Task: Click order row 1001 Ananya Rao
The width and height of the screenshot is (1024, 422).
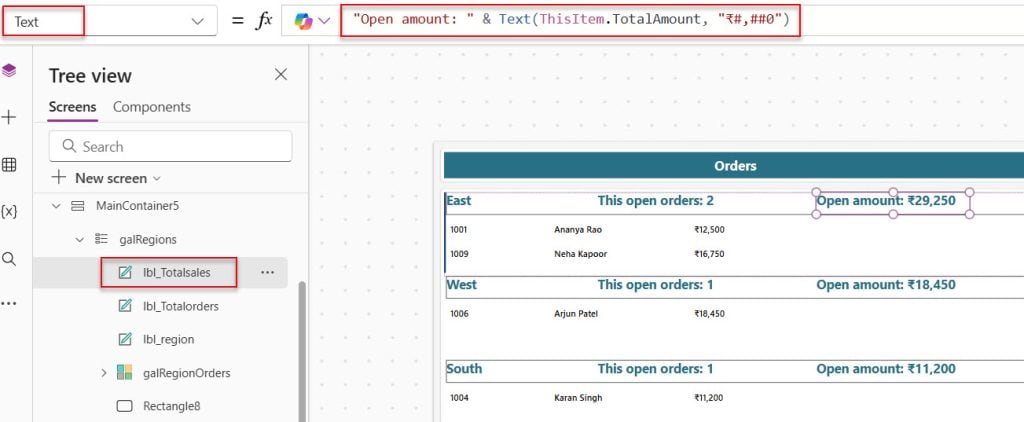Action: click(587, 229)
